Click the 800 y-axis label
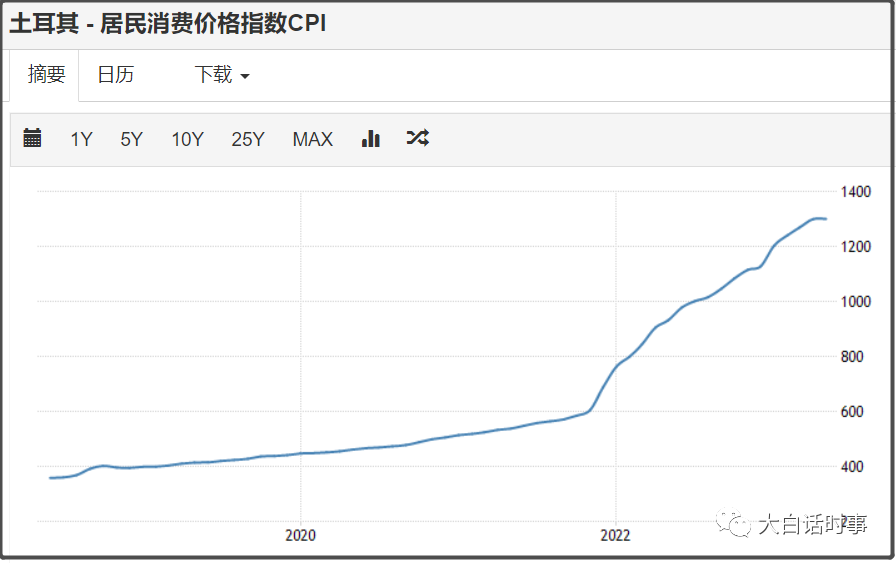Image resolution: width=896 pixels, height=563 pixels. pyautogui.click(x=852, y=357)
